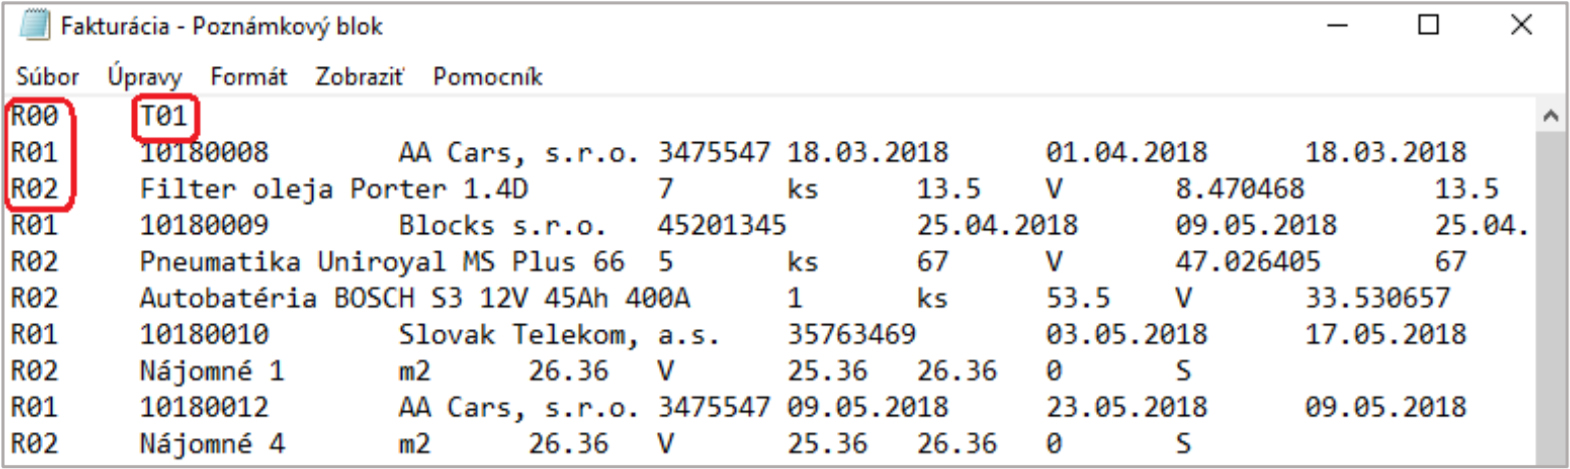The image size is (1570, 469).
Task: Click invoice number 10180008 in text
Action: (x=204, y=152)
